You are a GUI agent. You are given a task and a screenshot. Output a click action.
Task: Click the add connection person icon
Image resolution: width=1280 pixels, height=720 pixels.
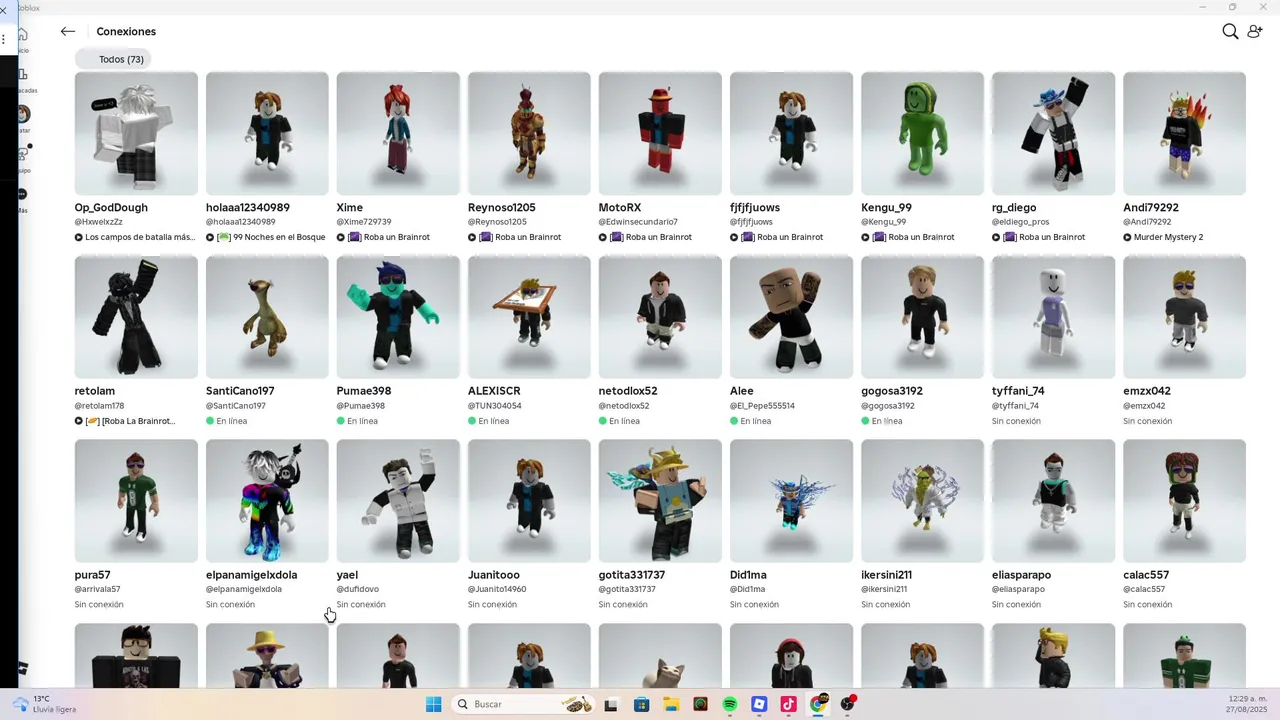click(x=1255, y=31)
